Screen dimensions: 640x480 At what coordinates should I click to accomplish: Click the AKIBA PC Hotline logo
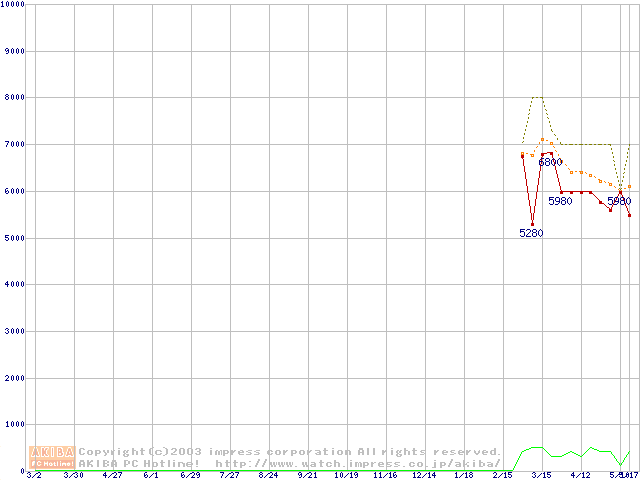tap(51, 457)
